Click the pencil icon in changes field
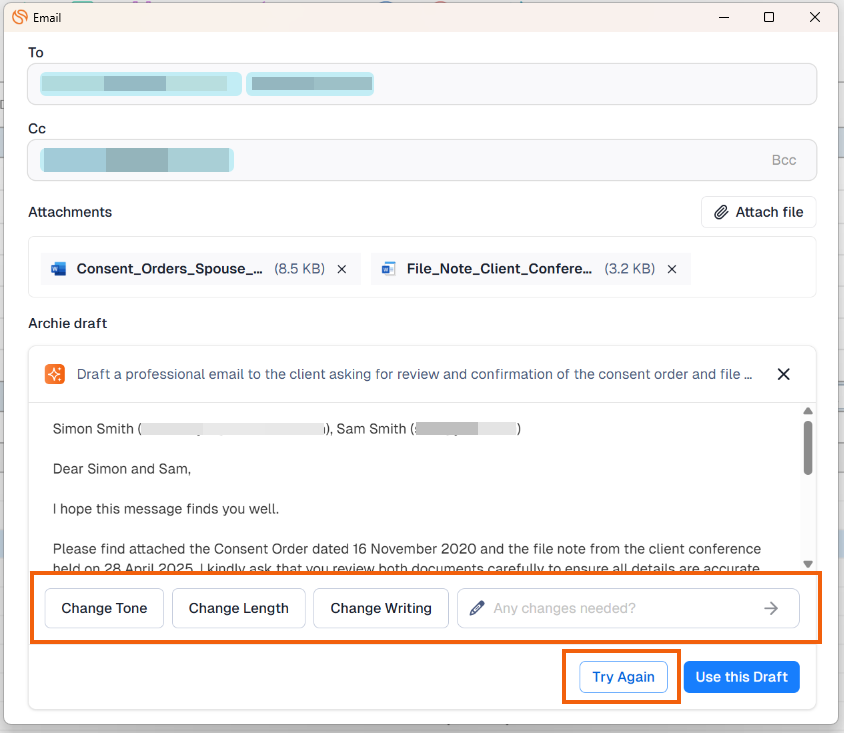This screenshot has width=844, height=733. click(x=477, y=608)
